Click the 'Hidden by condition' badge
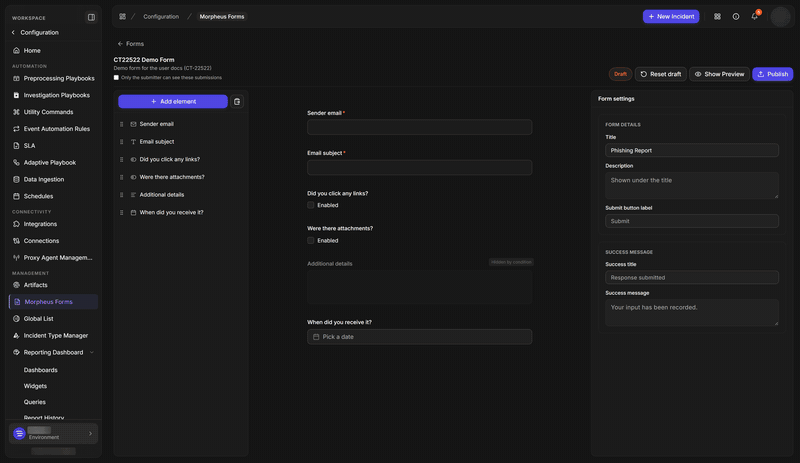This screenshot has height=463, width=800. point(511,262)
